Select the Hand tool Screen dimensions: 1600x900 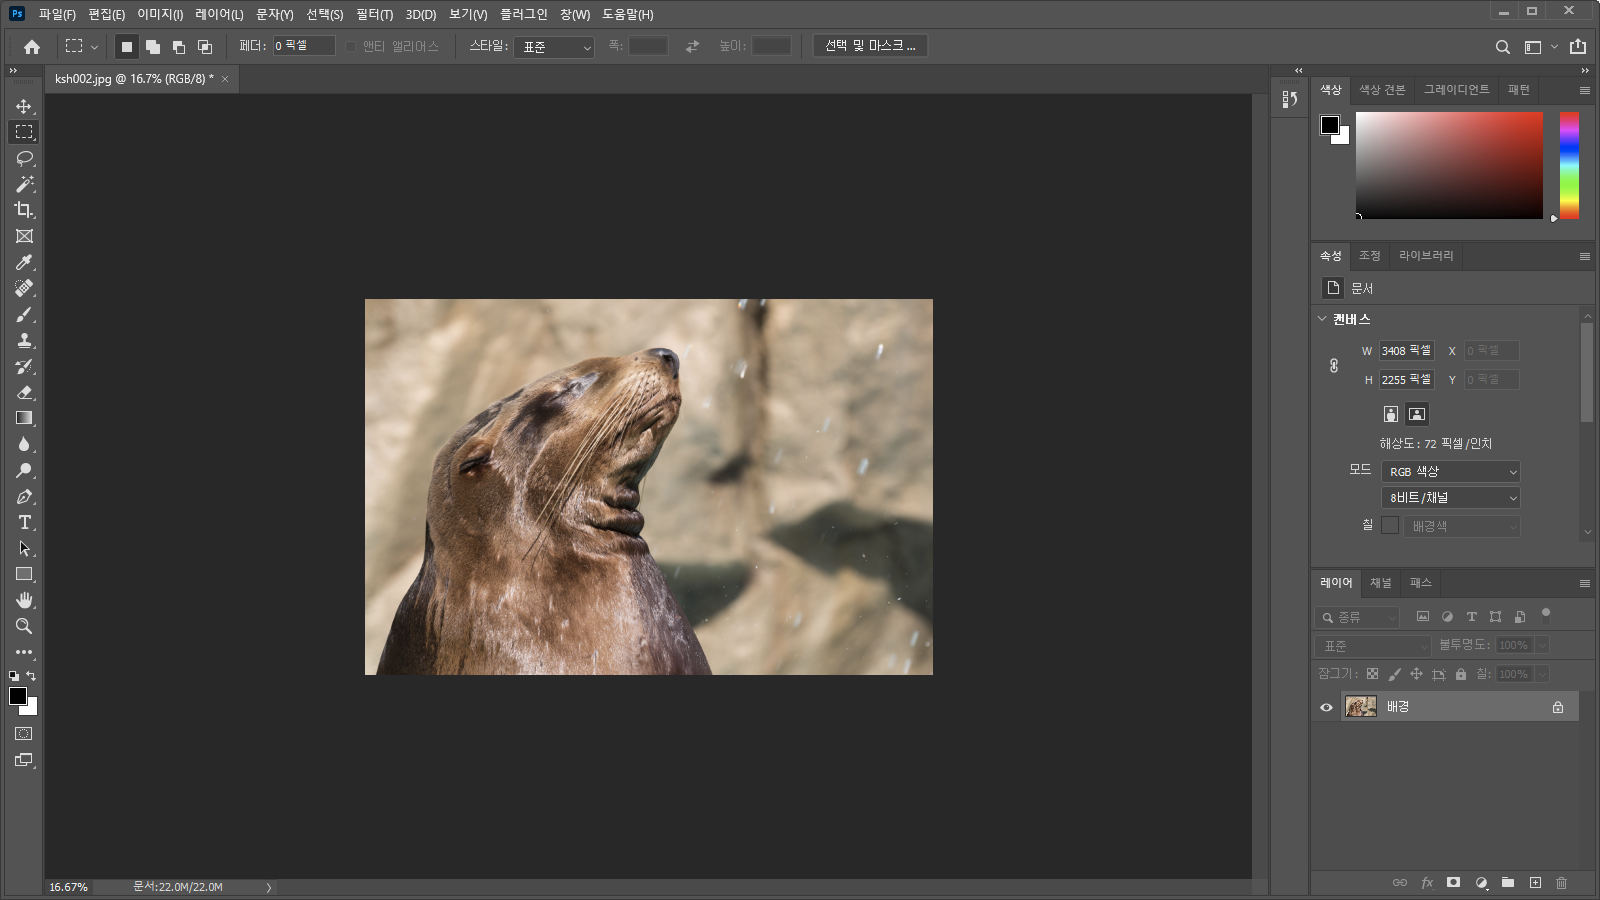click(x=24, y=600)
